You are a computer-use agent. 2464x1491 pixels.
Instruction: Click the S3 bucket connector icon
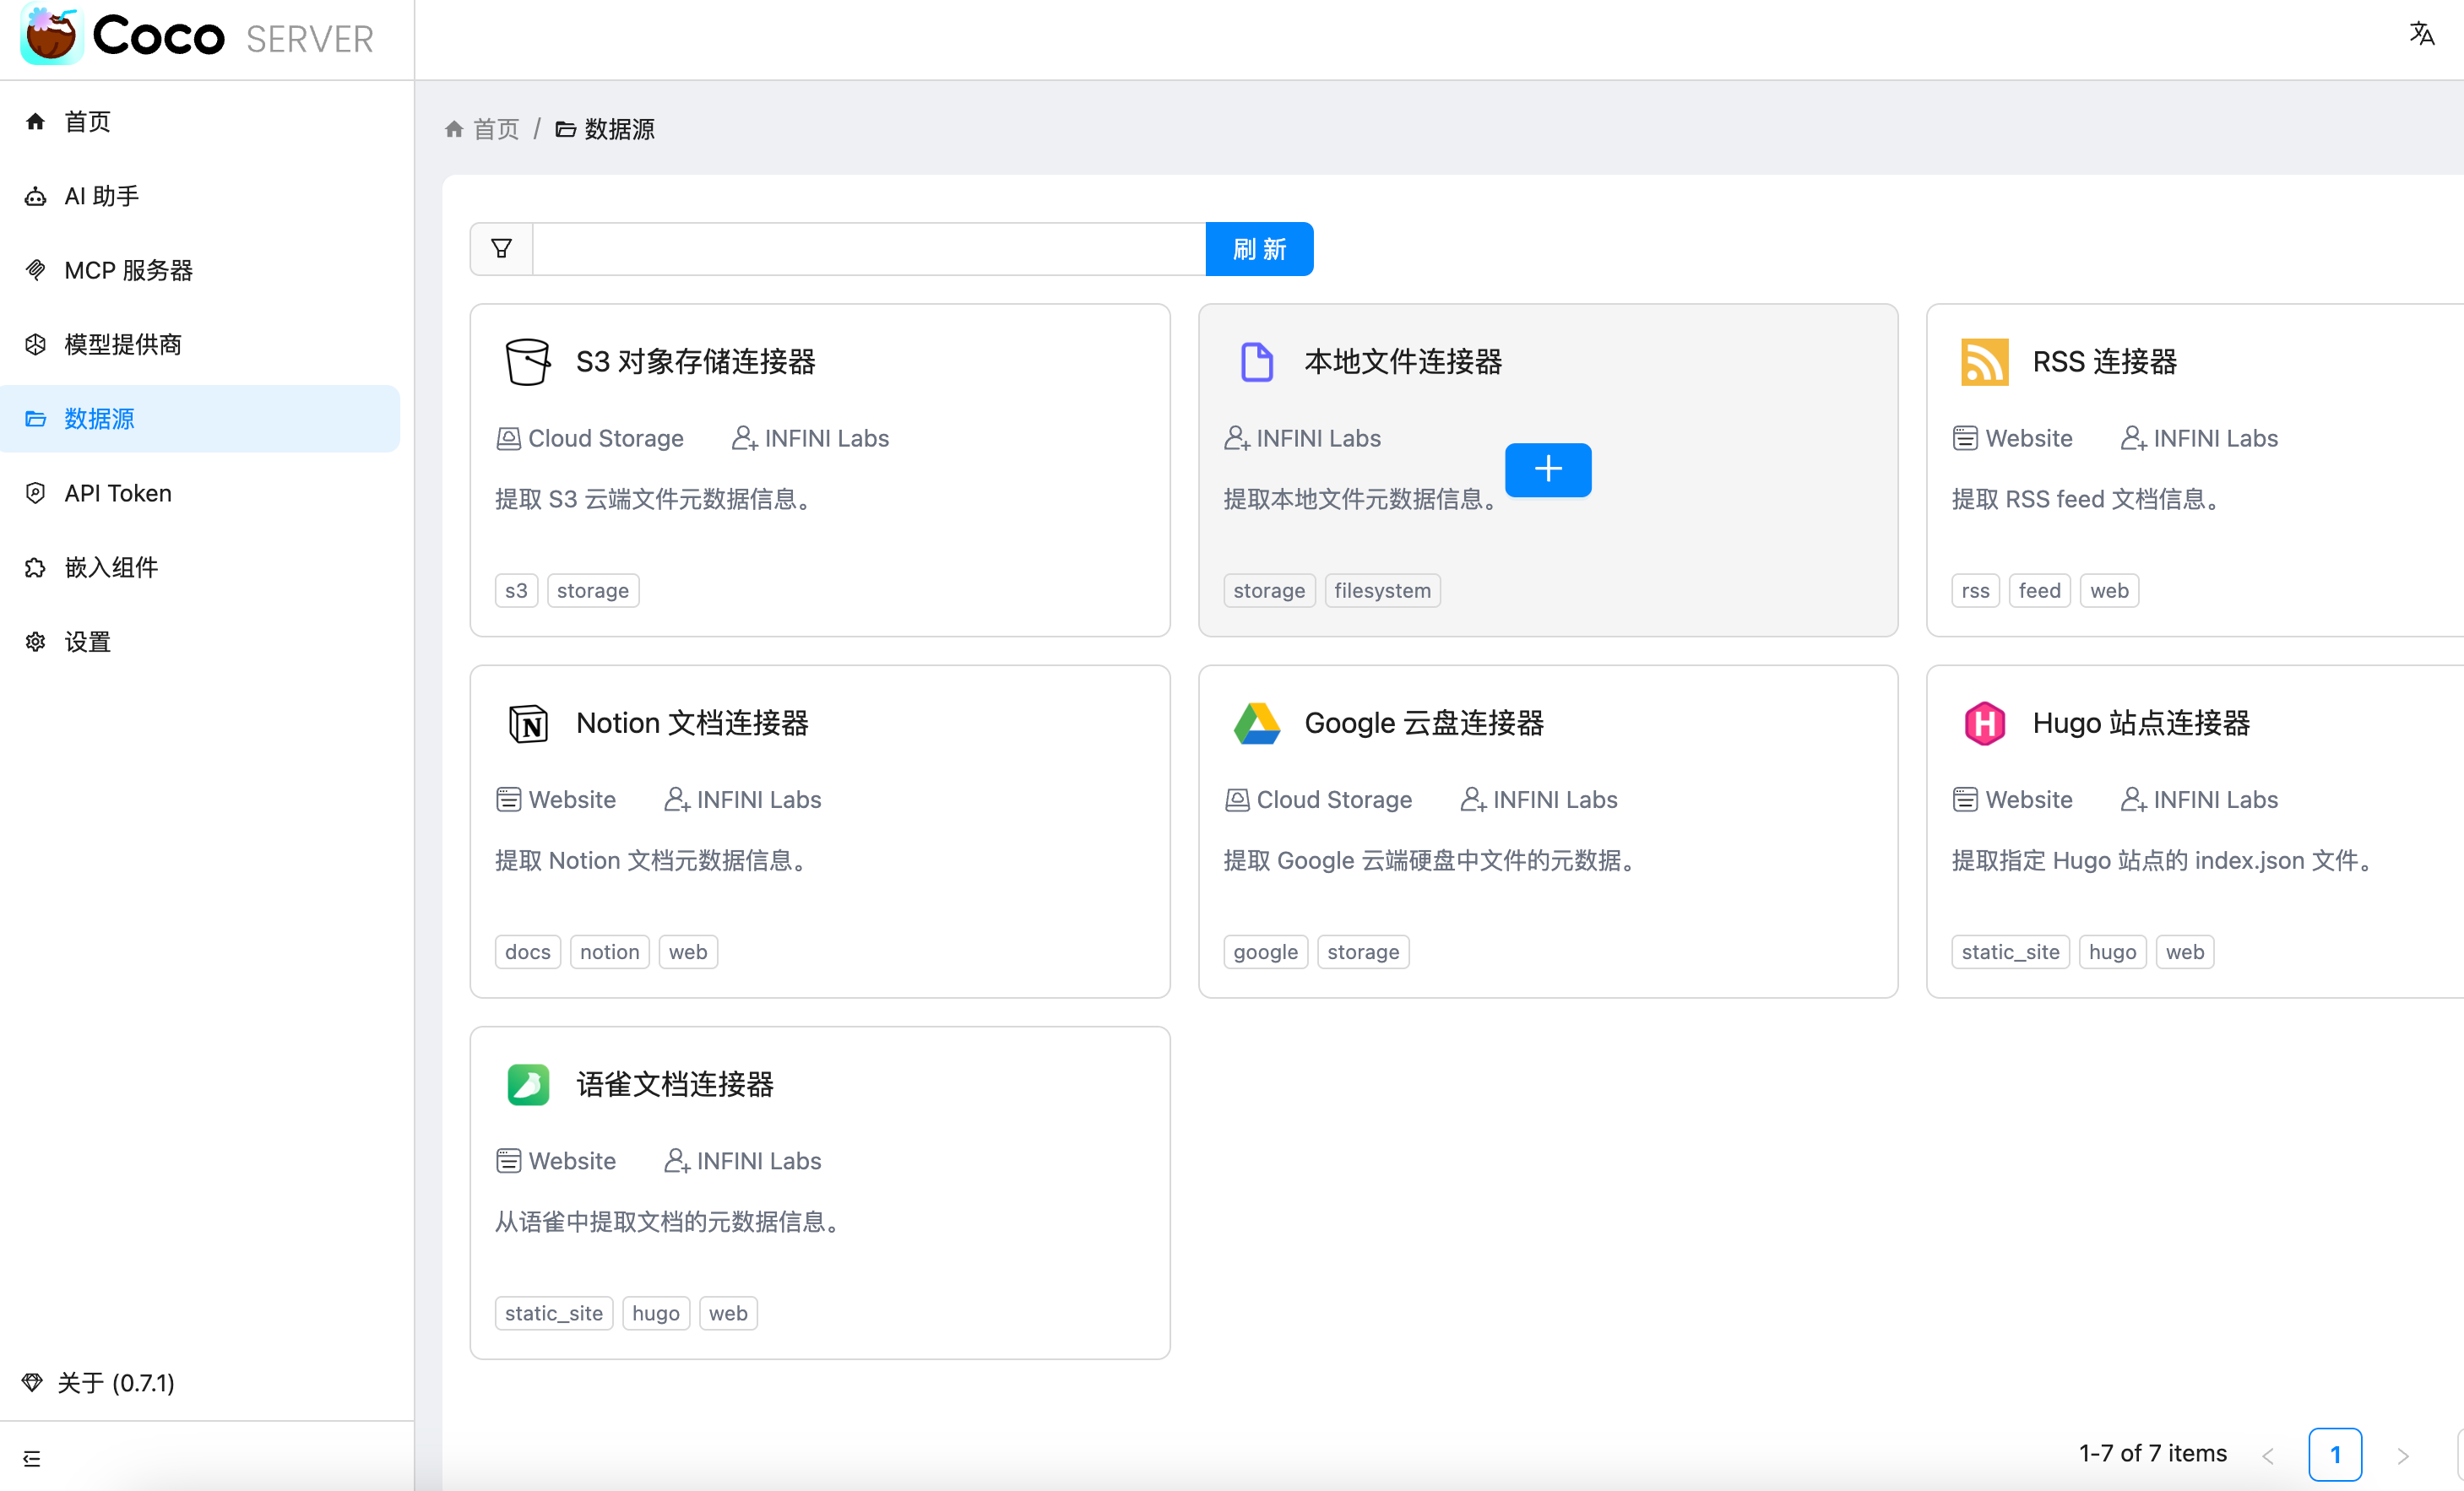[x=527, y=361]
